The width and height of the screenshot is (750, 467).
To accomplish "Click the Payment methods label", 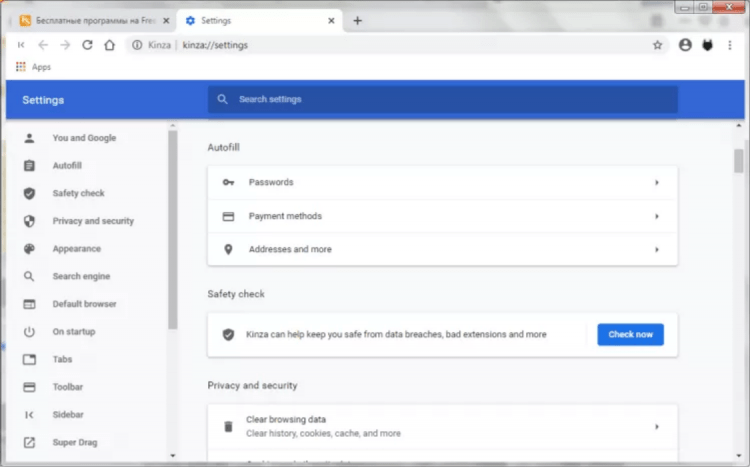I will [285, 216].
